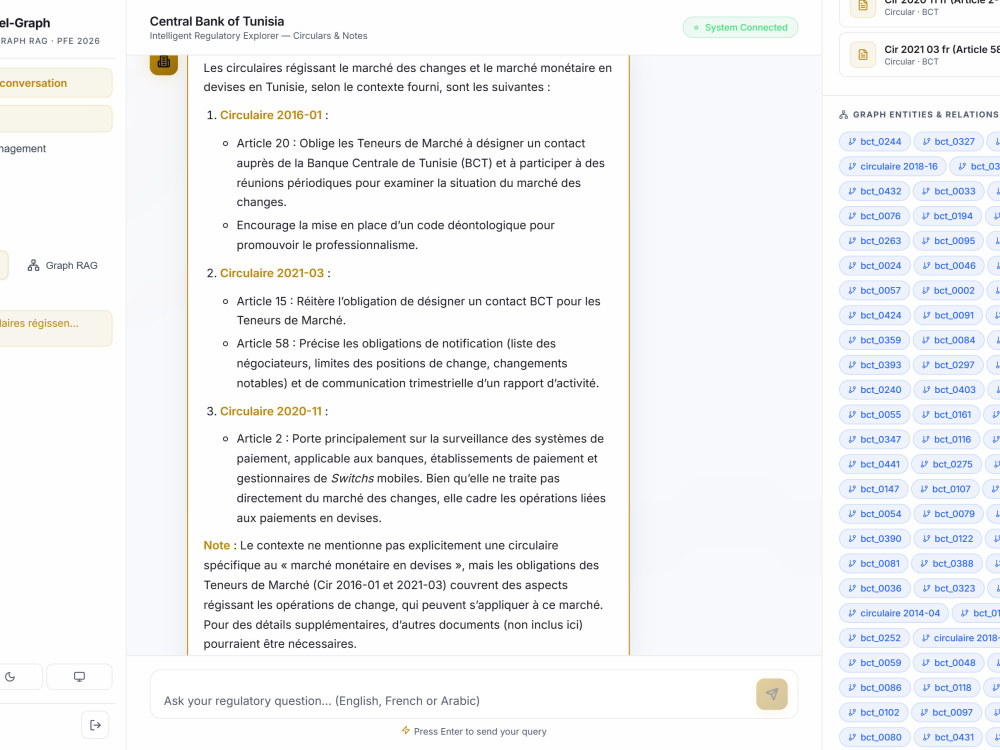
Task: Select the bct_0297 entity chip
Action: (x=948, y=365)
